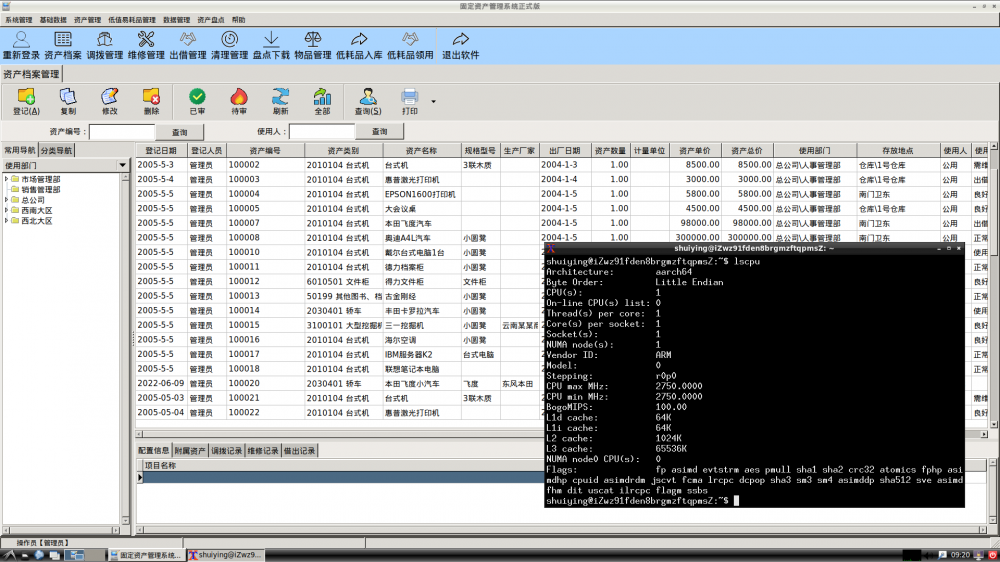1000x562 pixels.
Task: Show 全部 all records icon
Action: click(322, 101)
